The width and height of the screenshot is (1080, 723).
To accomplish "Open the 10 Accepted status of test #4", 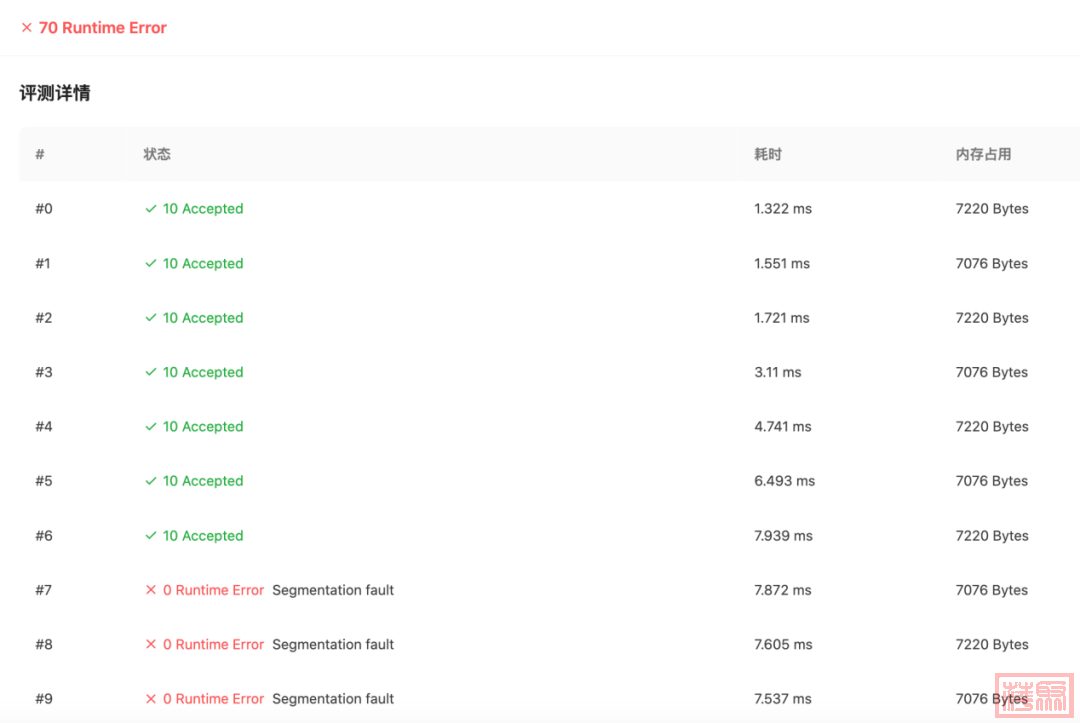I will (203, 427).
